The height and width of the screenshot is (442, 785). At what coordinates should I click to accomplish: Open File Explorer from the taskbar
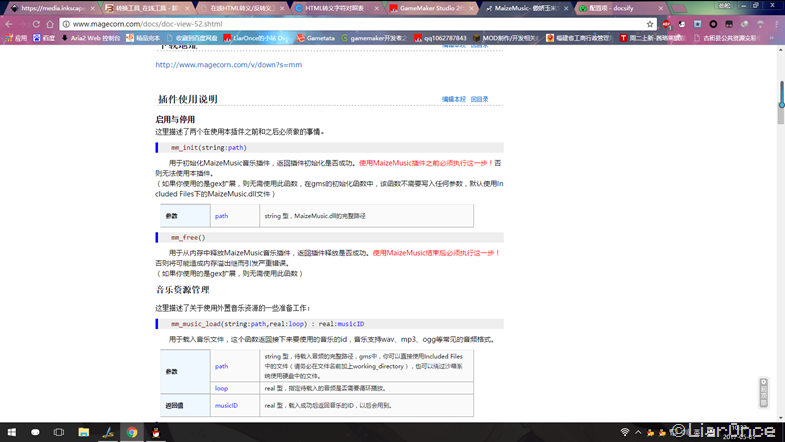(x=84, y=432)
